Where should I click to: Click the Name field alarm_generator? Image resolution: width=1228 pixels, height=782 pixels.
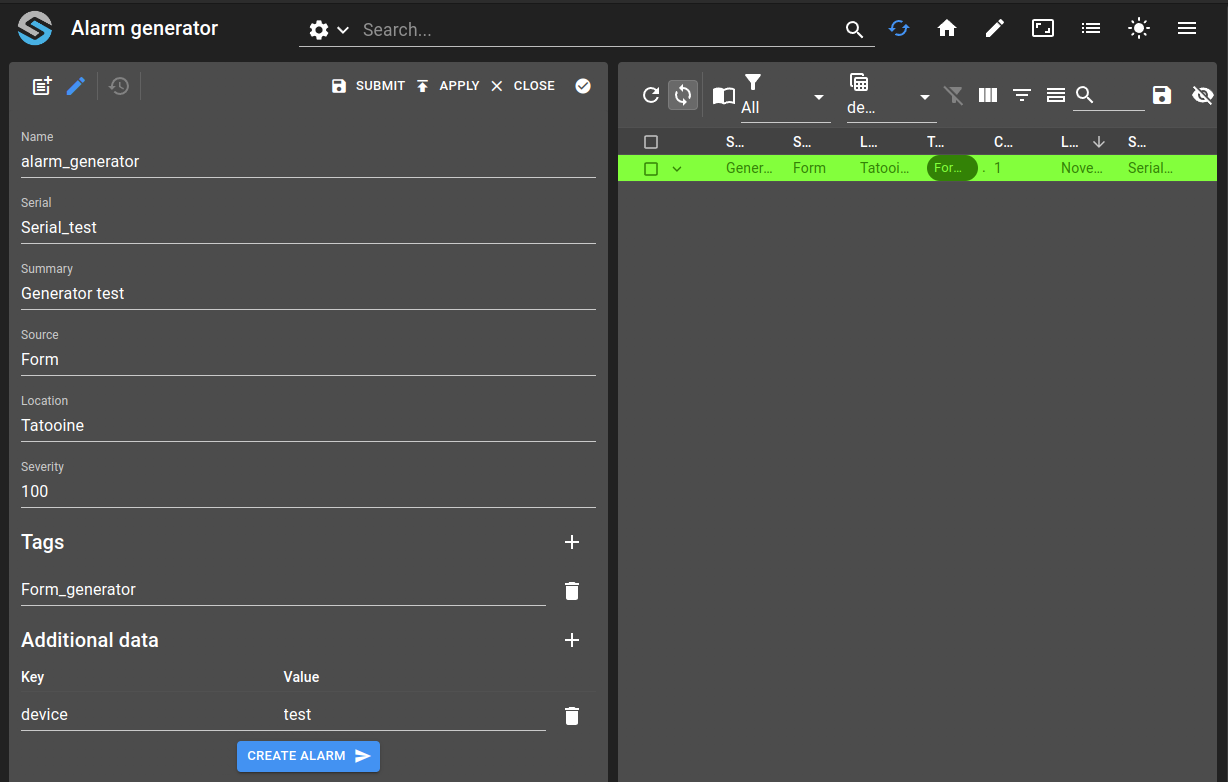(308, 161)
